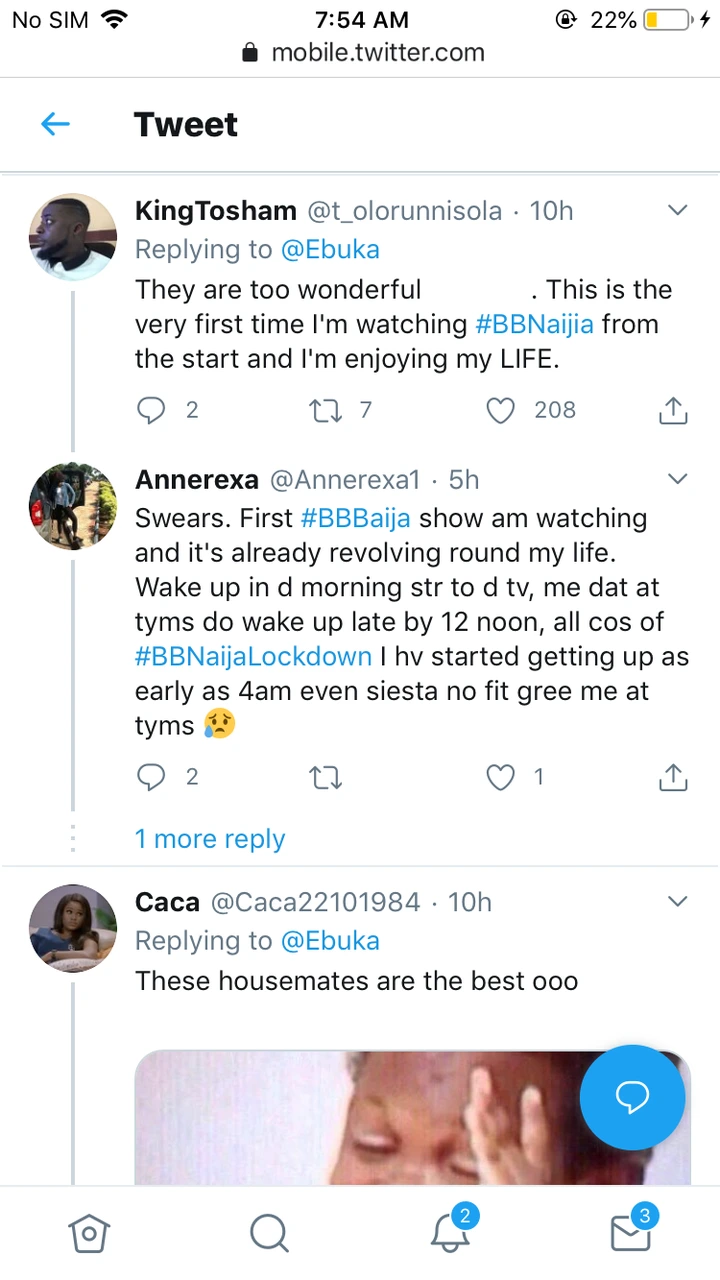Like KingTosham's tweet
Viewport: 720px width, 1280px height.
coord(500,410)
